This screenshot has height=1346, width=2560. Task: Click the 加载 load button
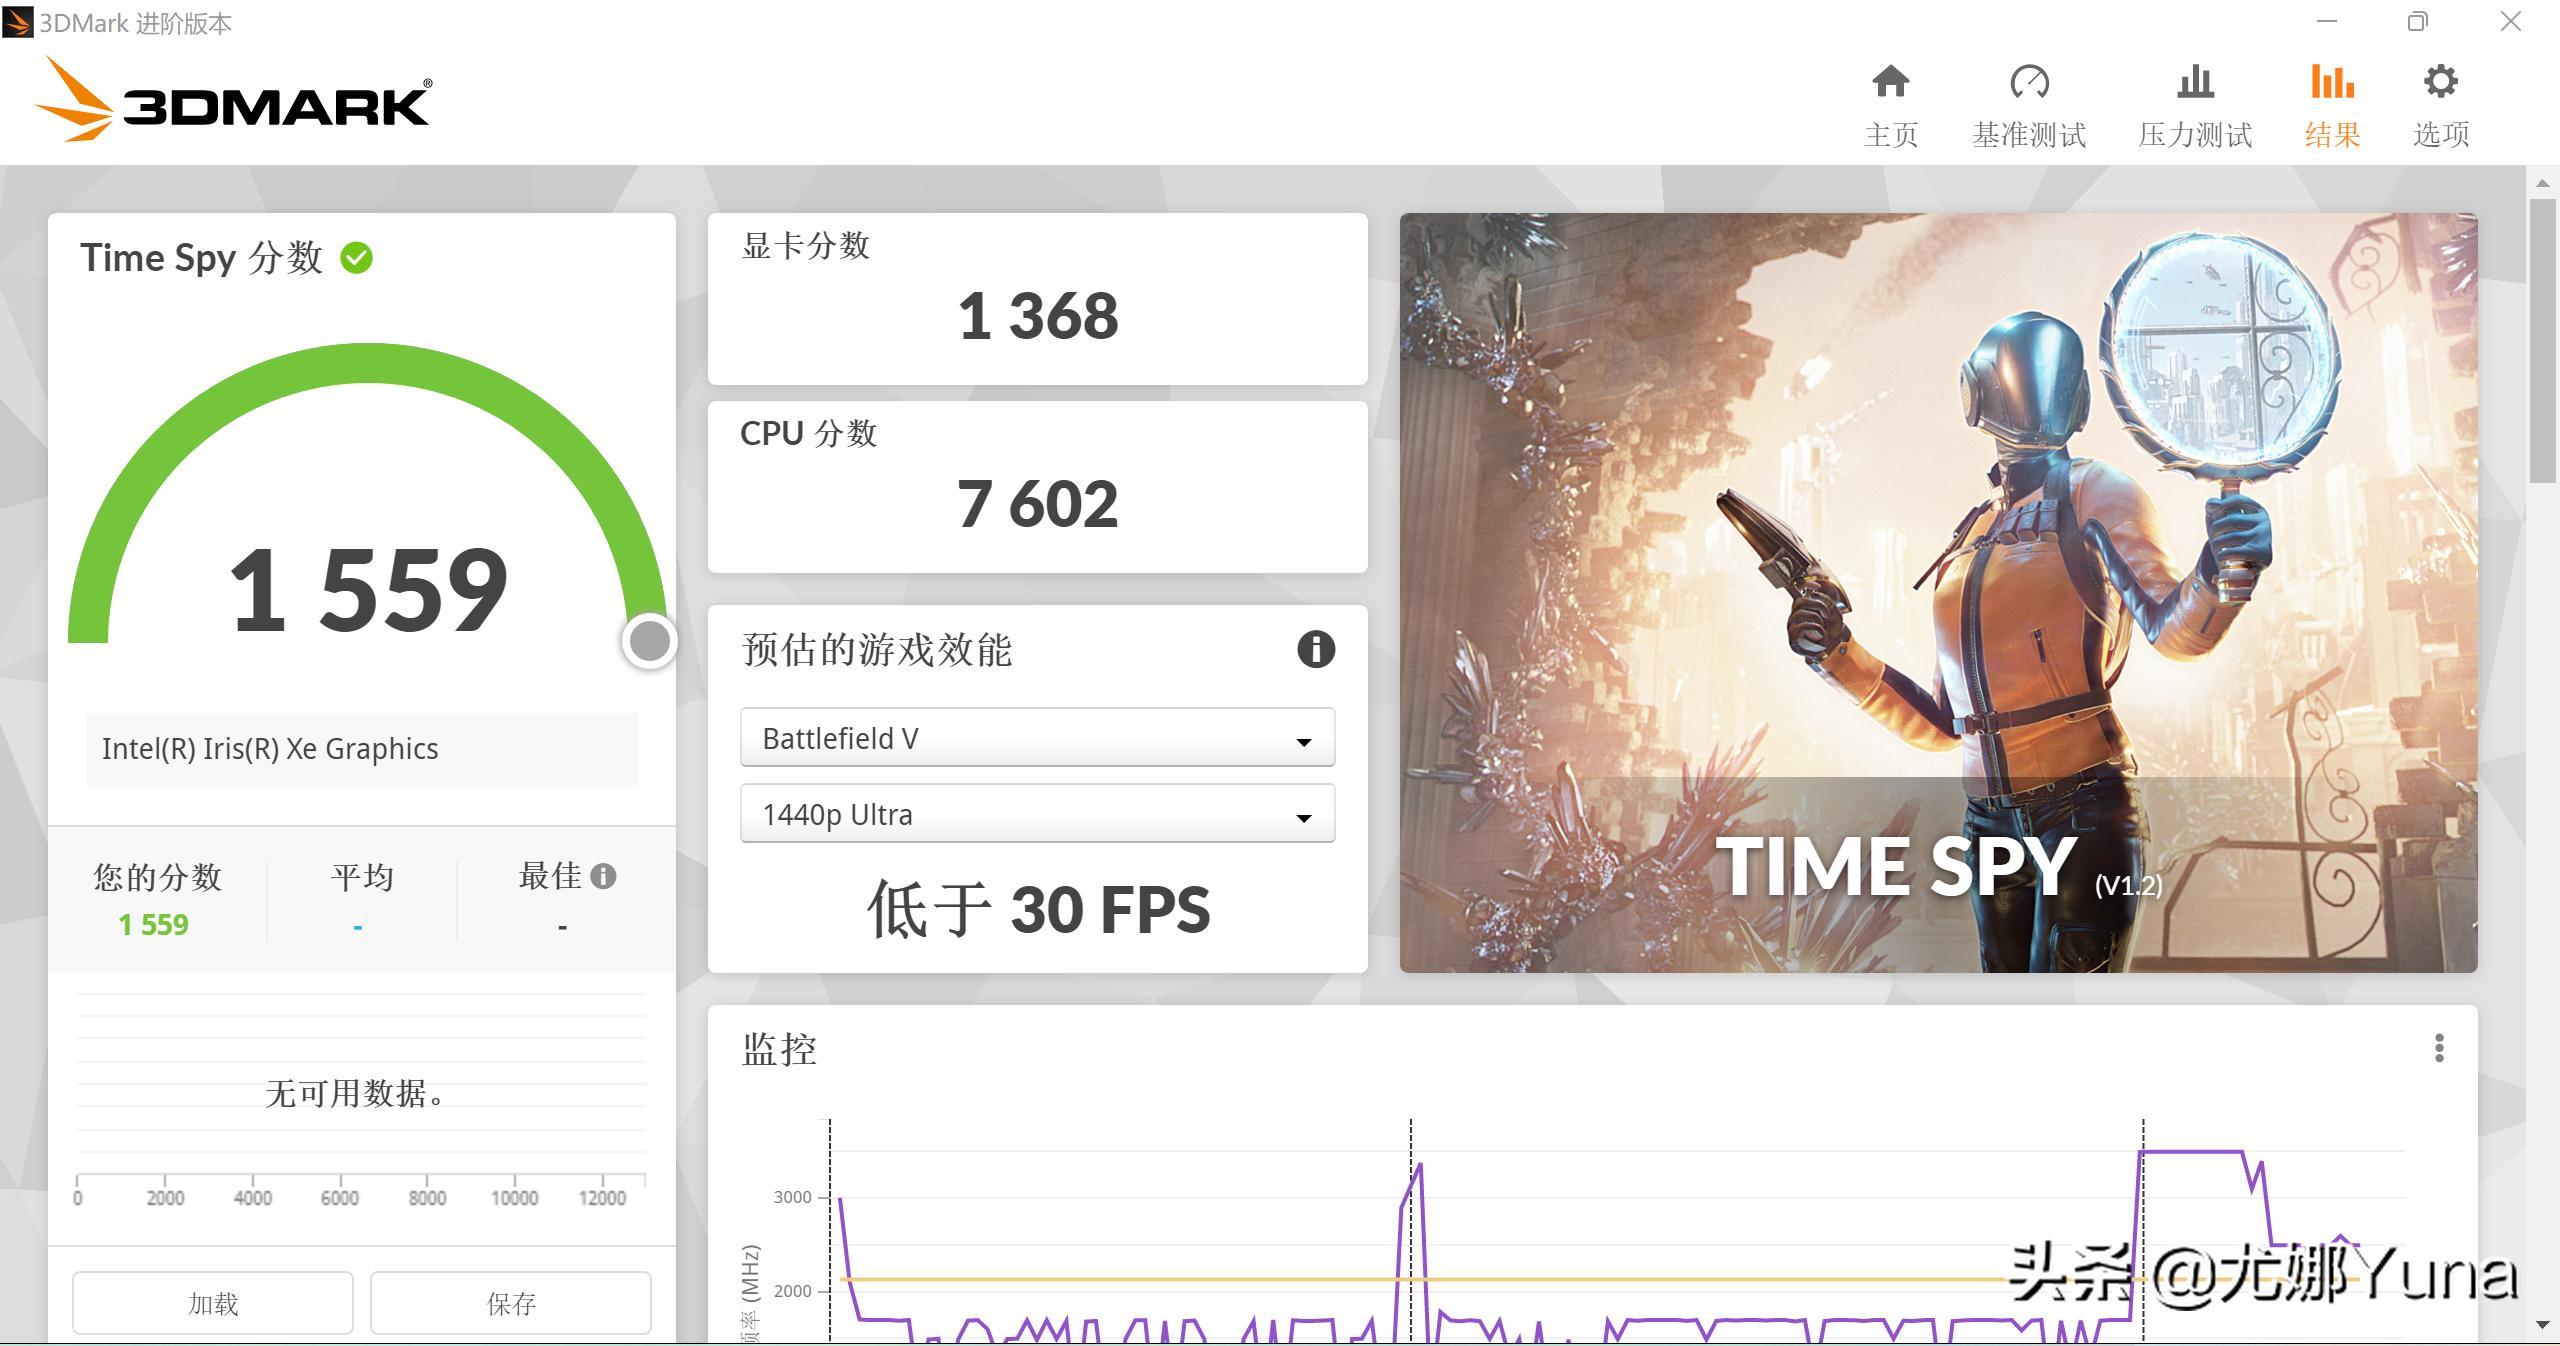pos(213,1303)
